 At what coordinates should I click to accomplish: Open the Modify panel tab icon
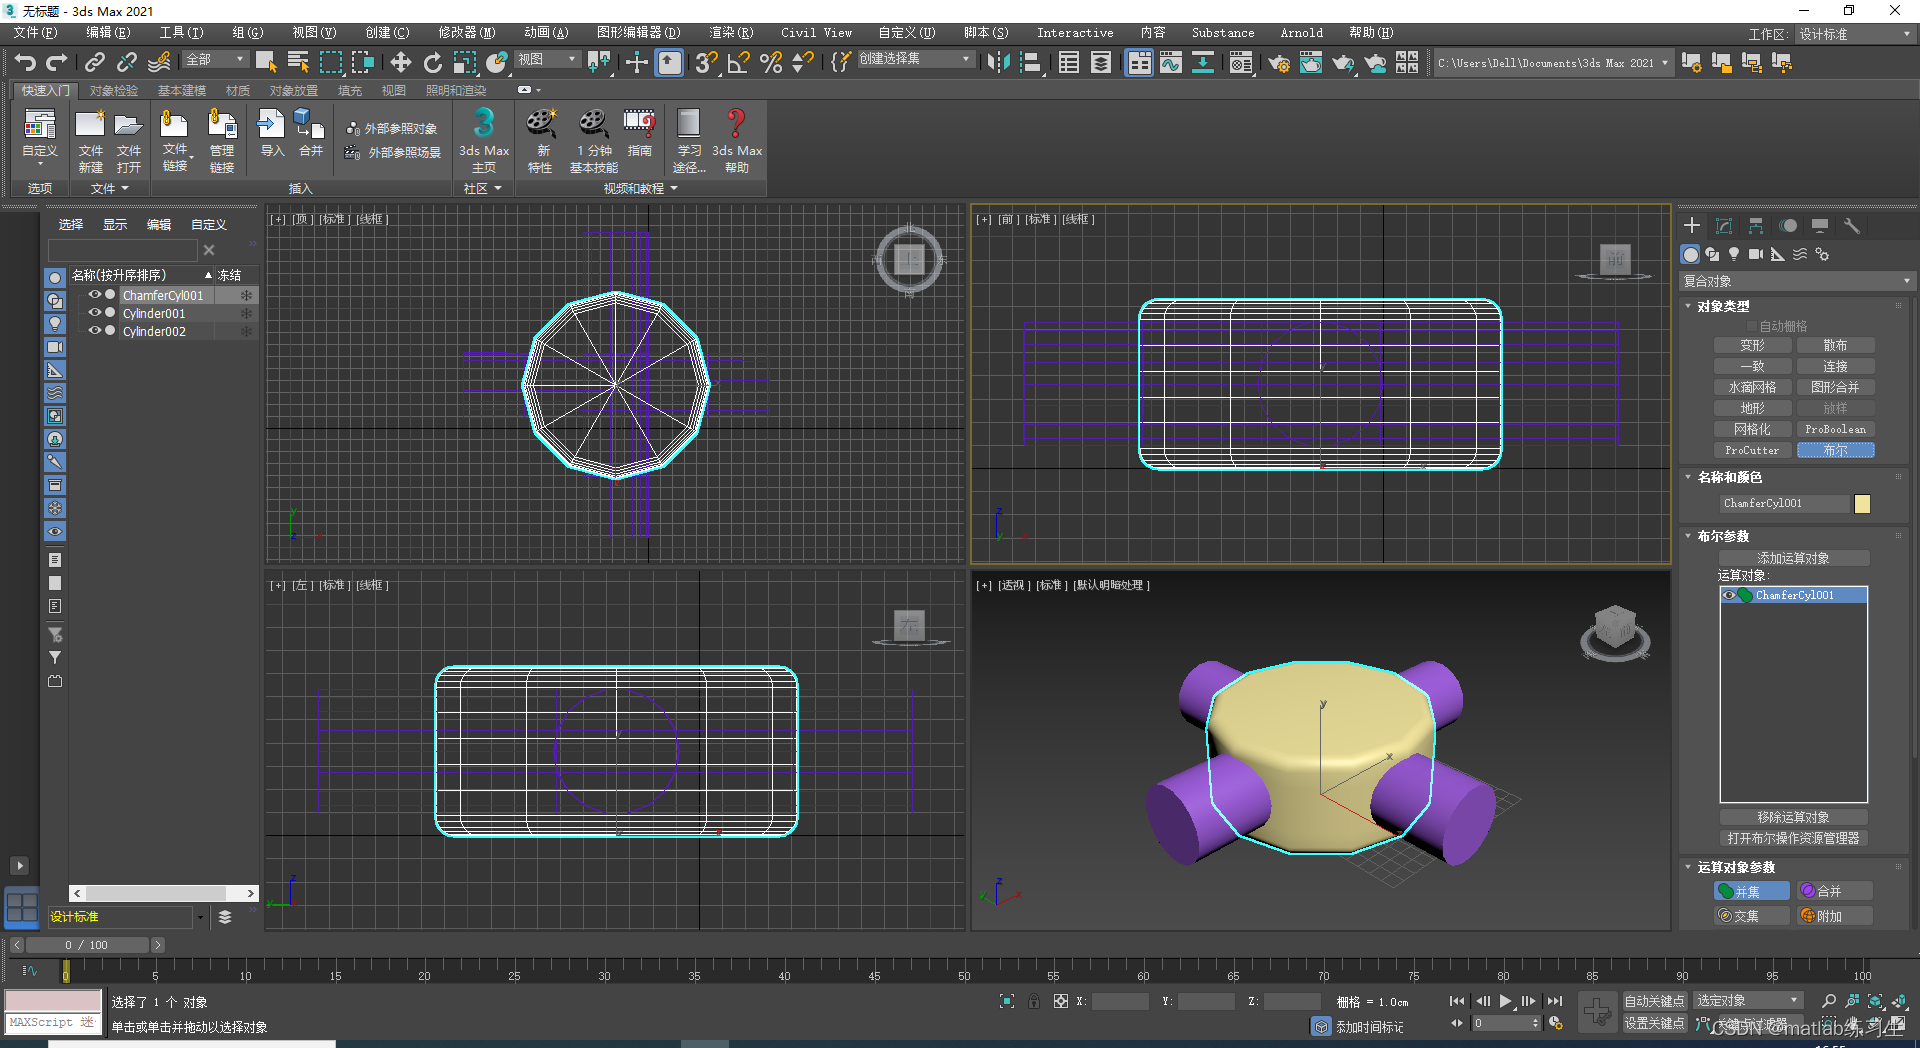(1724, 226)
